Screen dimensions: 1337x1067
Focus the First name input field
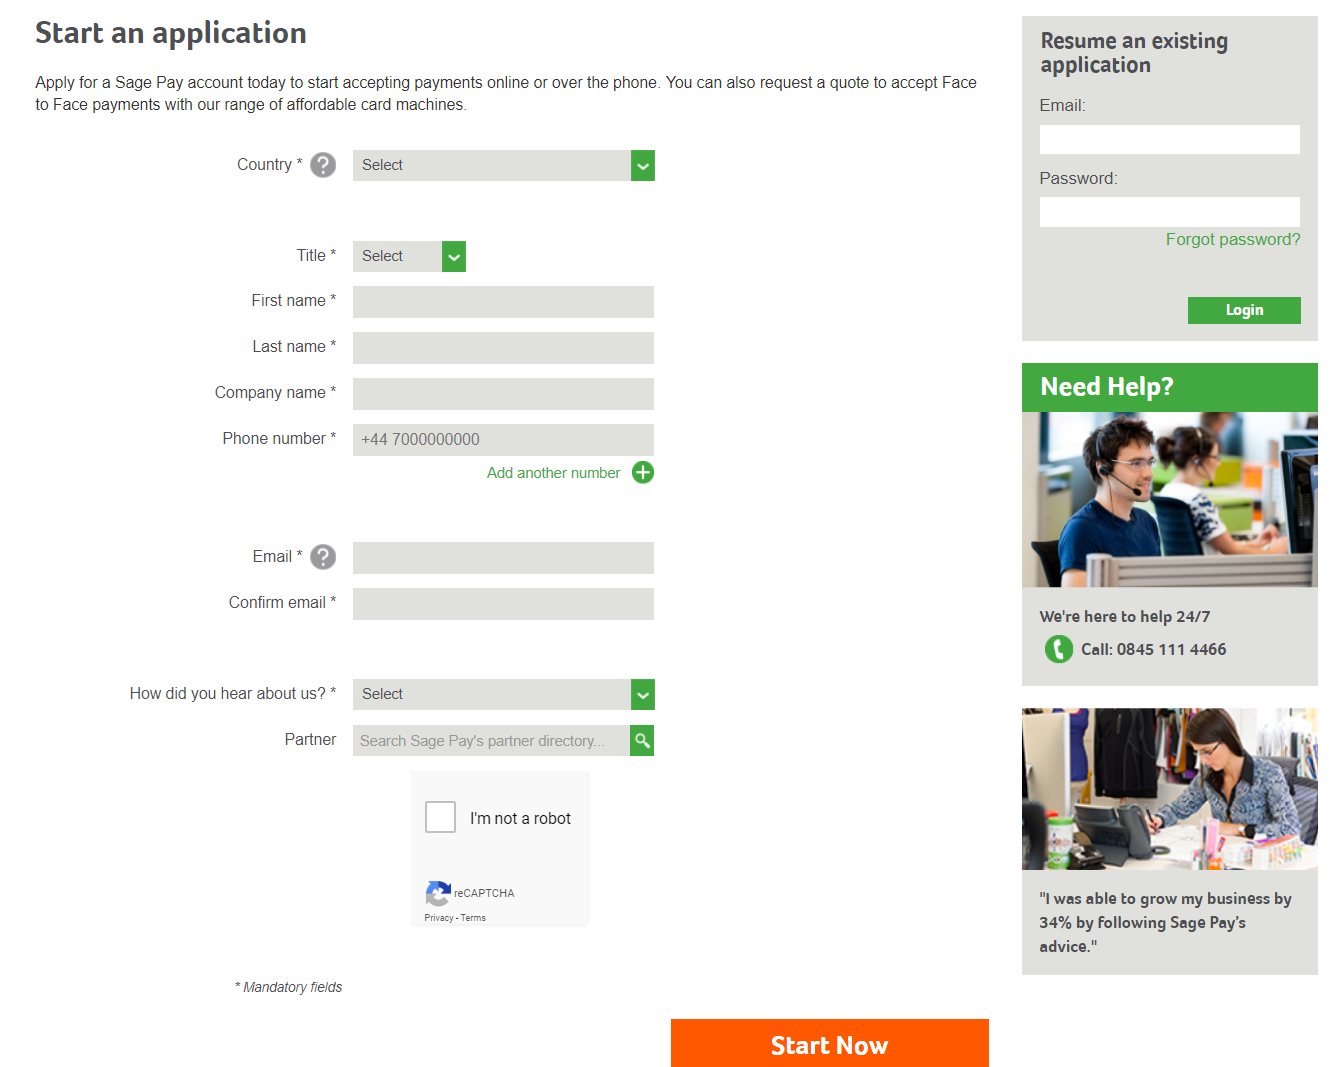click(x=503, y=302)
